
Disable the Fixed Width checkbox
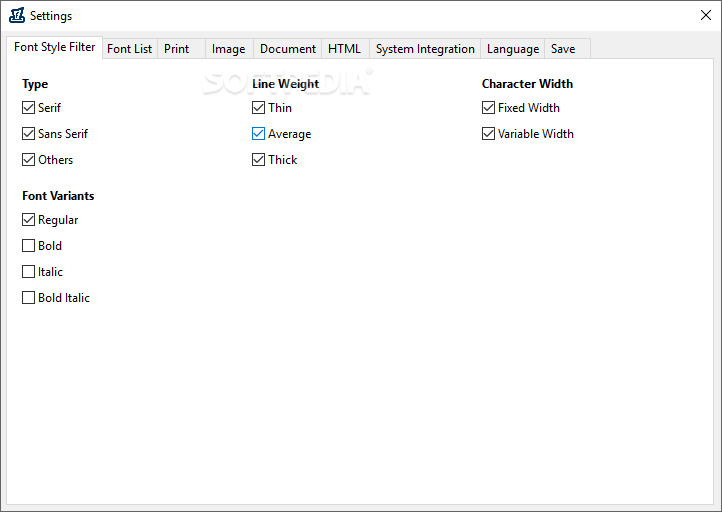(x=488, y=108)
